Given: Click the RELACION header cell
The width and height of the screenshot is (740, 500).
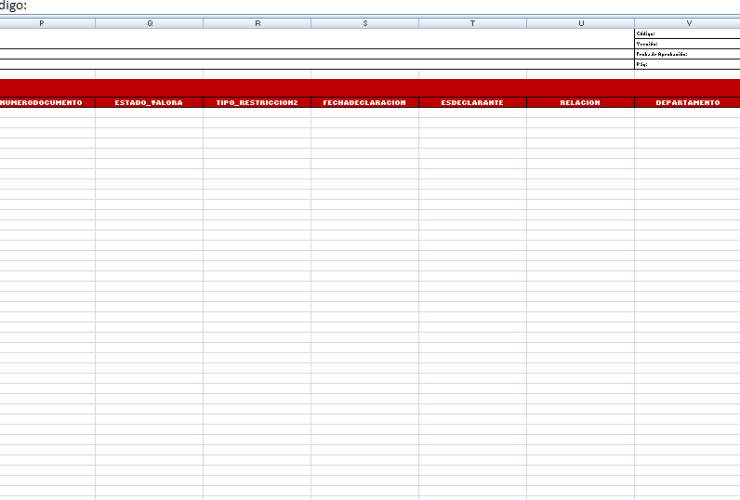Looking at the screenshot, I should click(x=580, y=102).
